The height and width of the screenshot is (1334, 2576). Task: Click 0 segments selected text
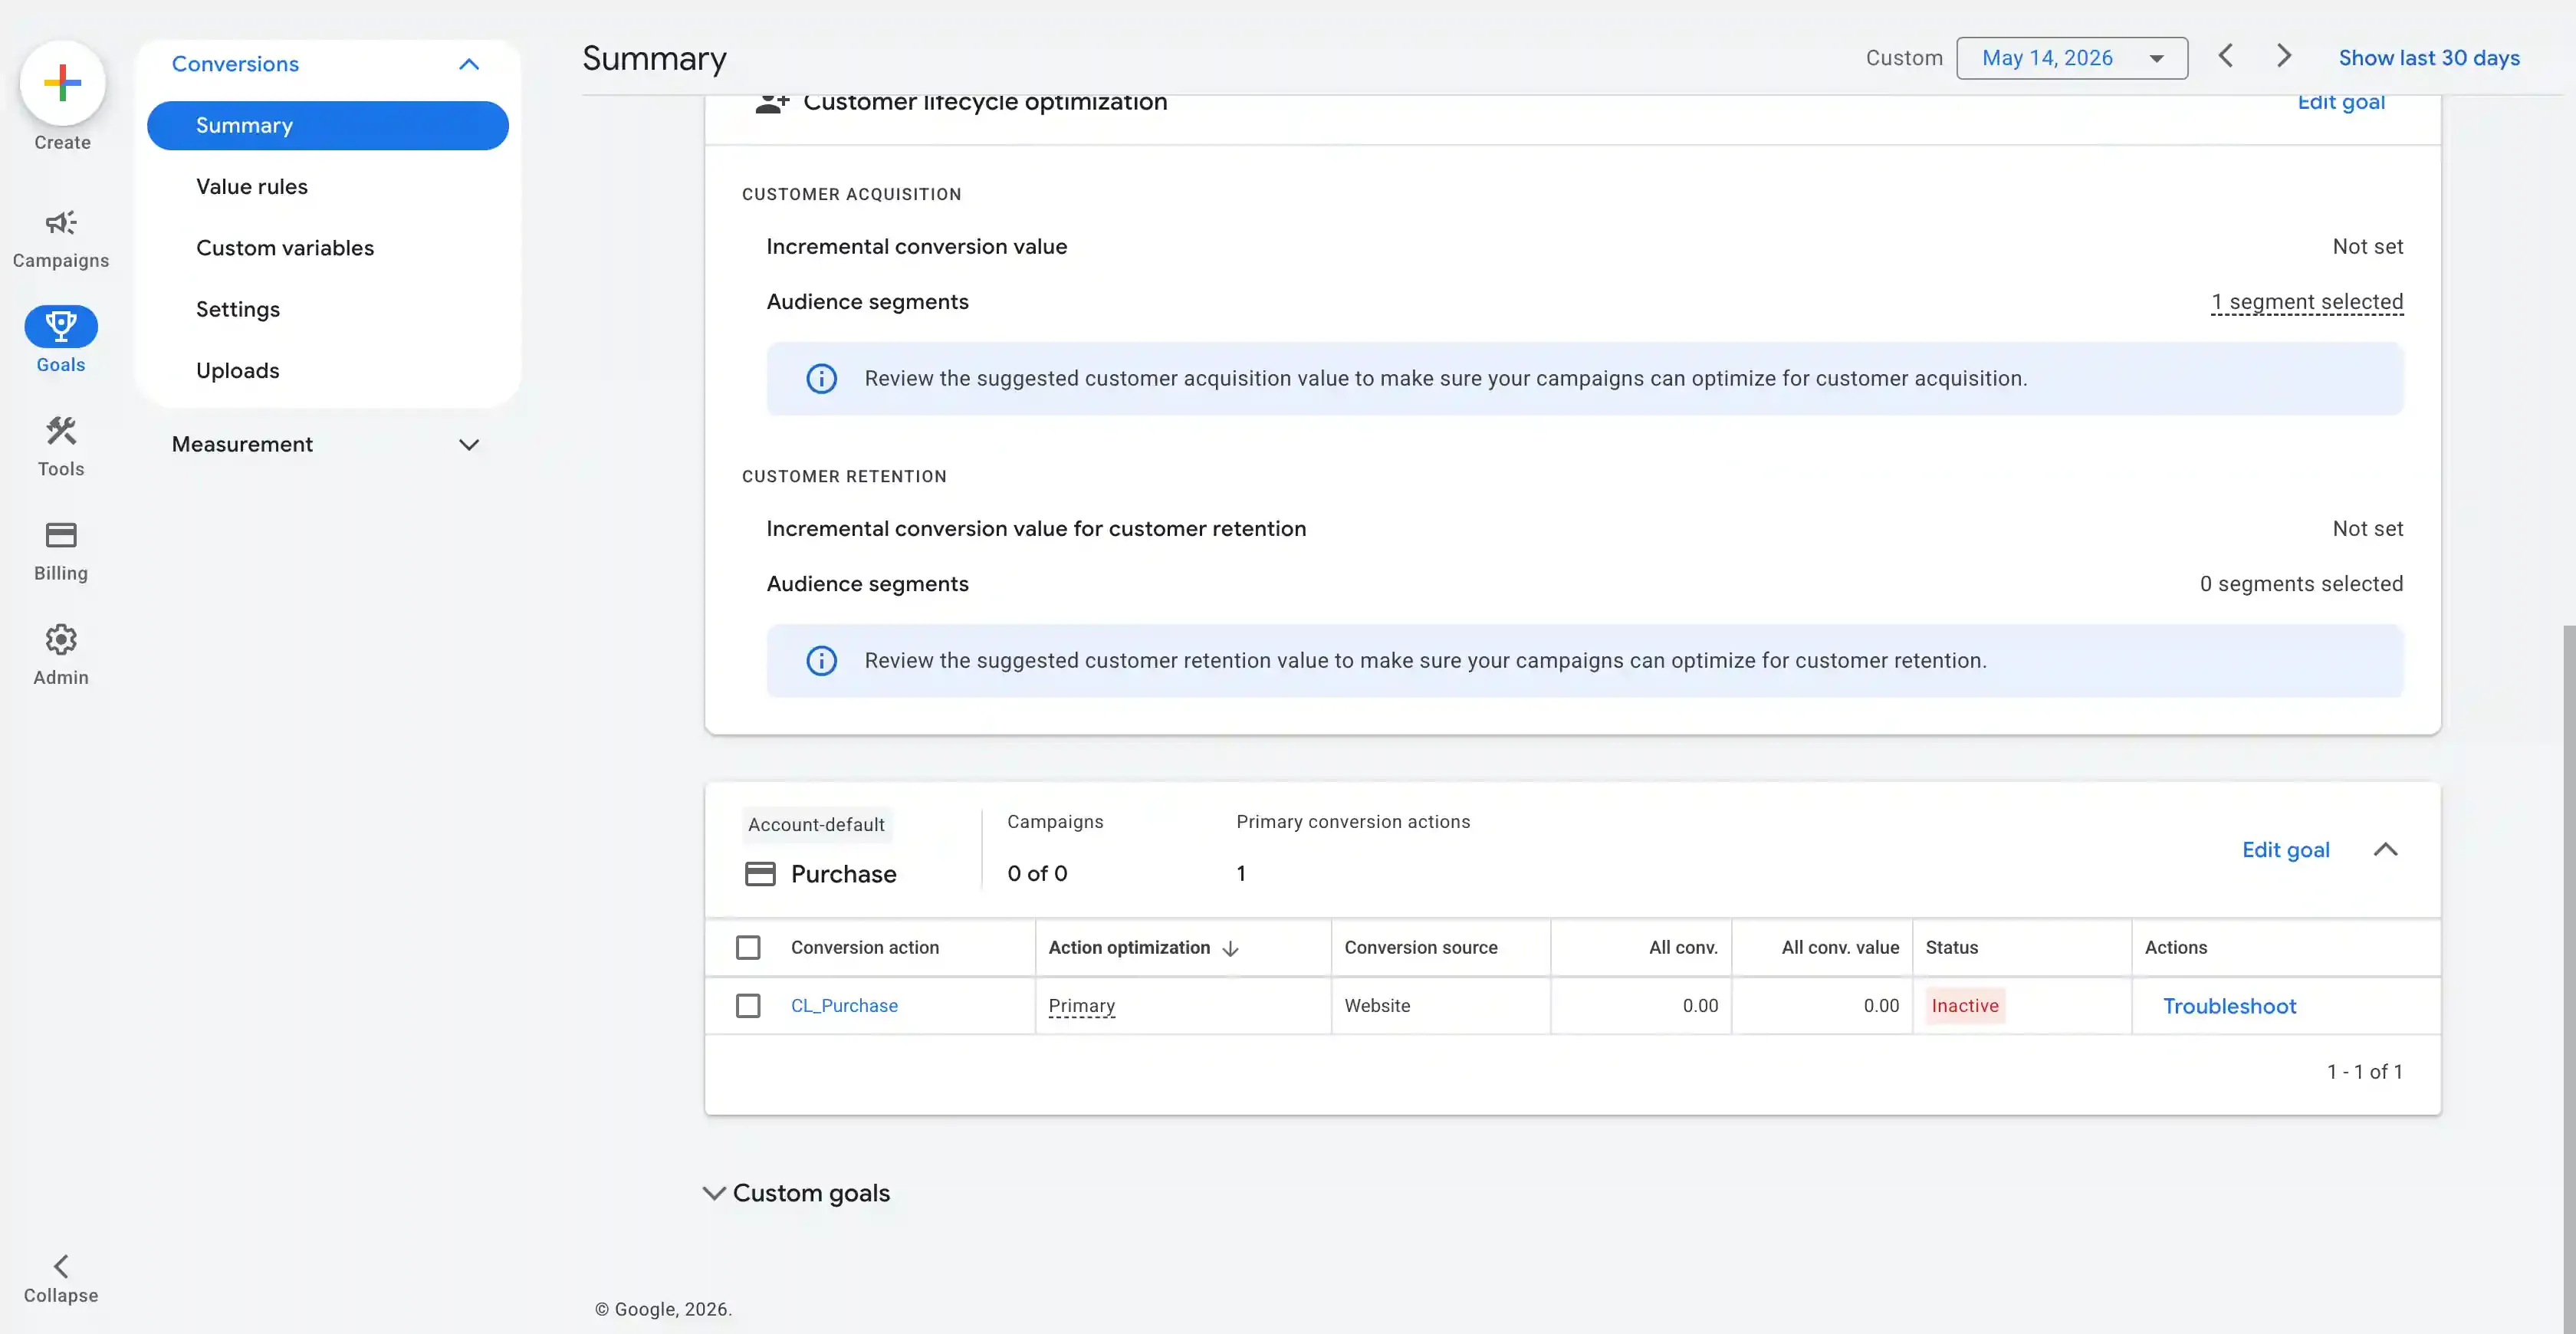coord(2301,584)
